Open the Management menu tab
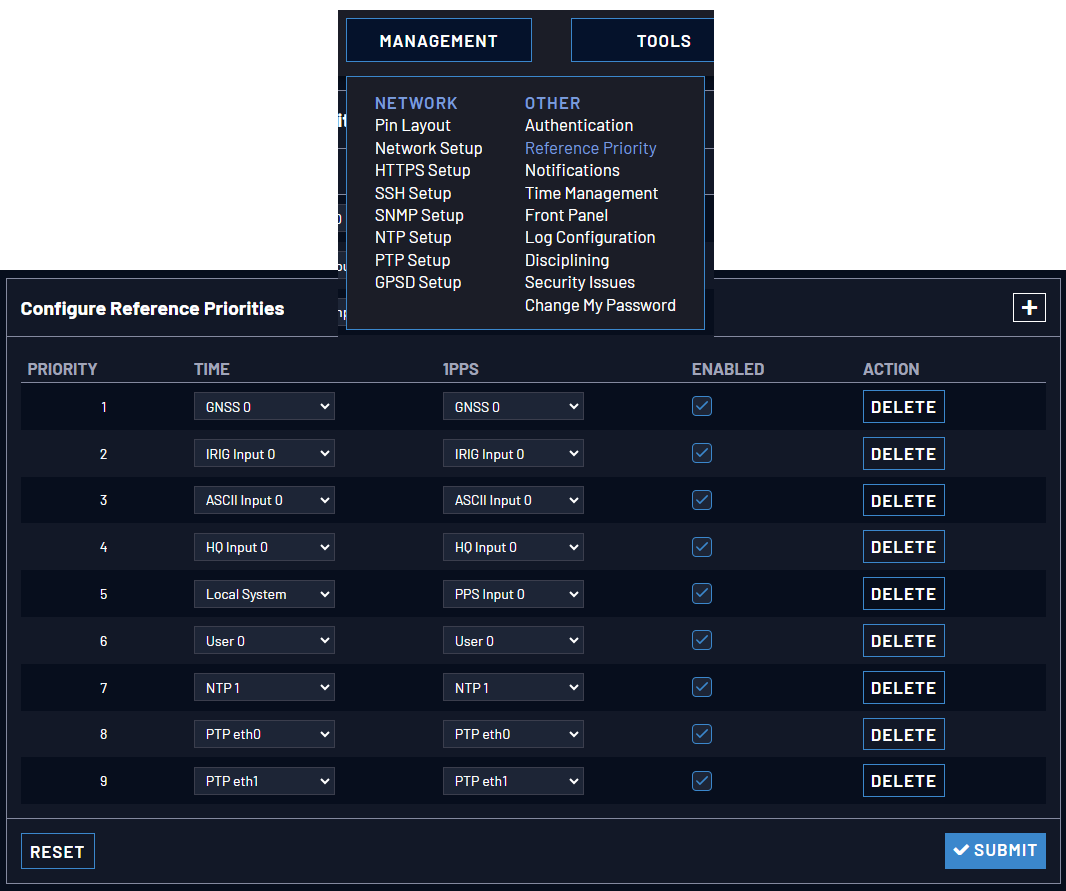This screenshot has height=891, width=1066. (x=439, y=40)
